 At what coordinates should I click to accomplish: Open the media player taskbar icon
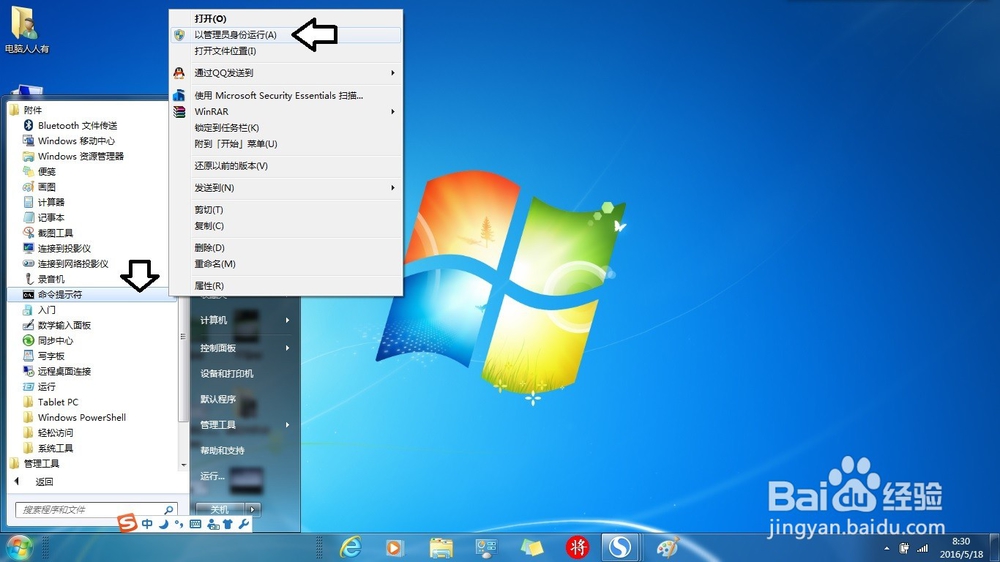click(x=394, y=548)
